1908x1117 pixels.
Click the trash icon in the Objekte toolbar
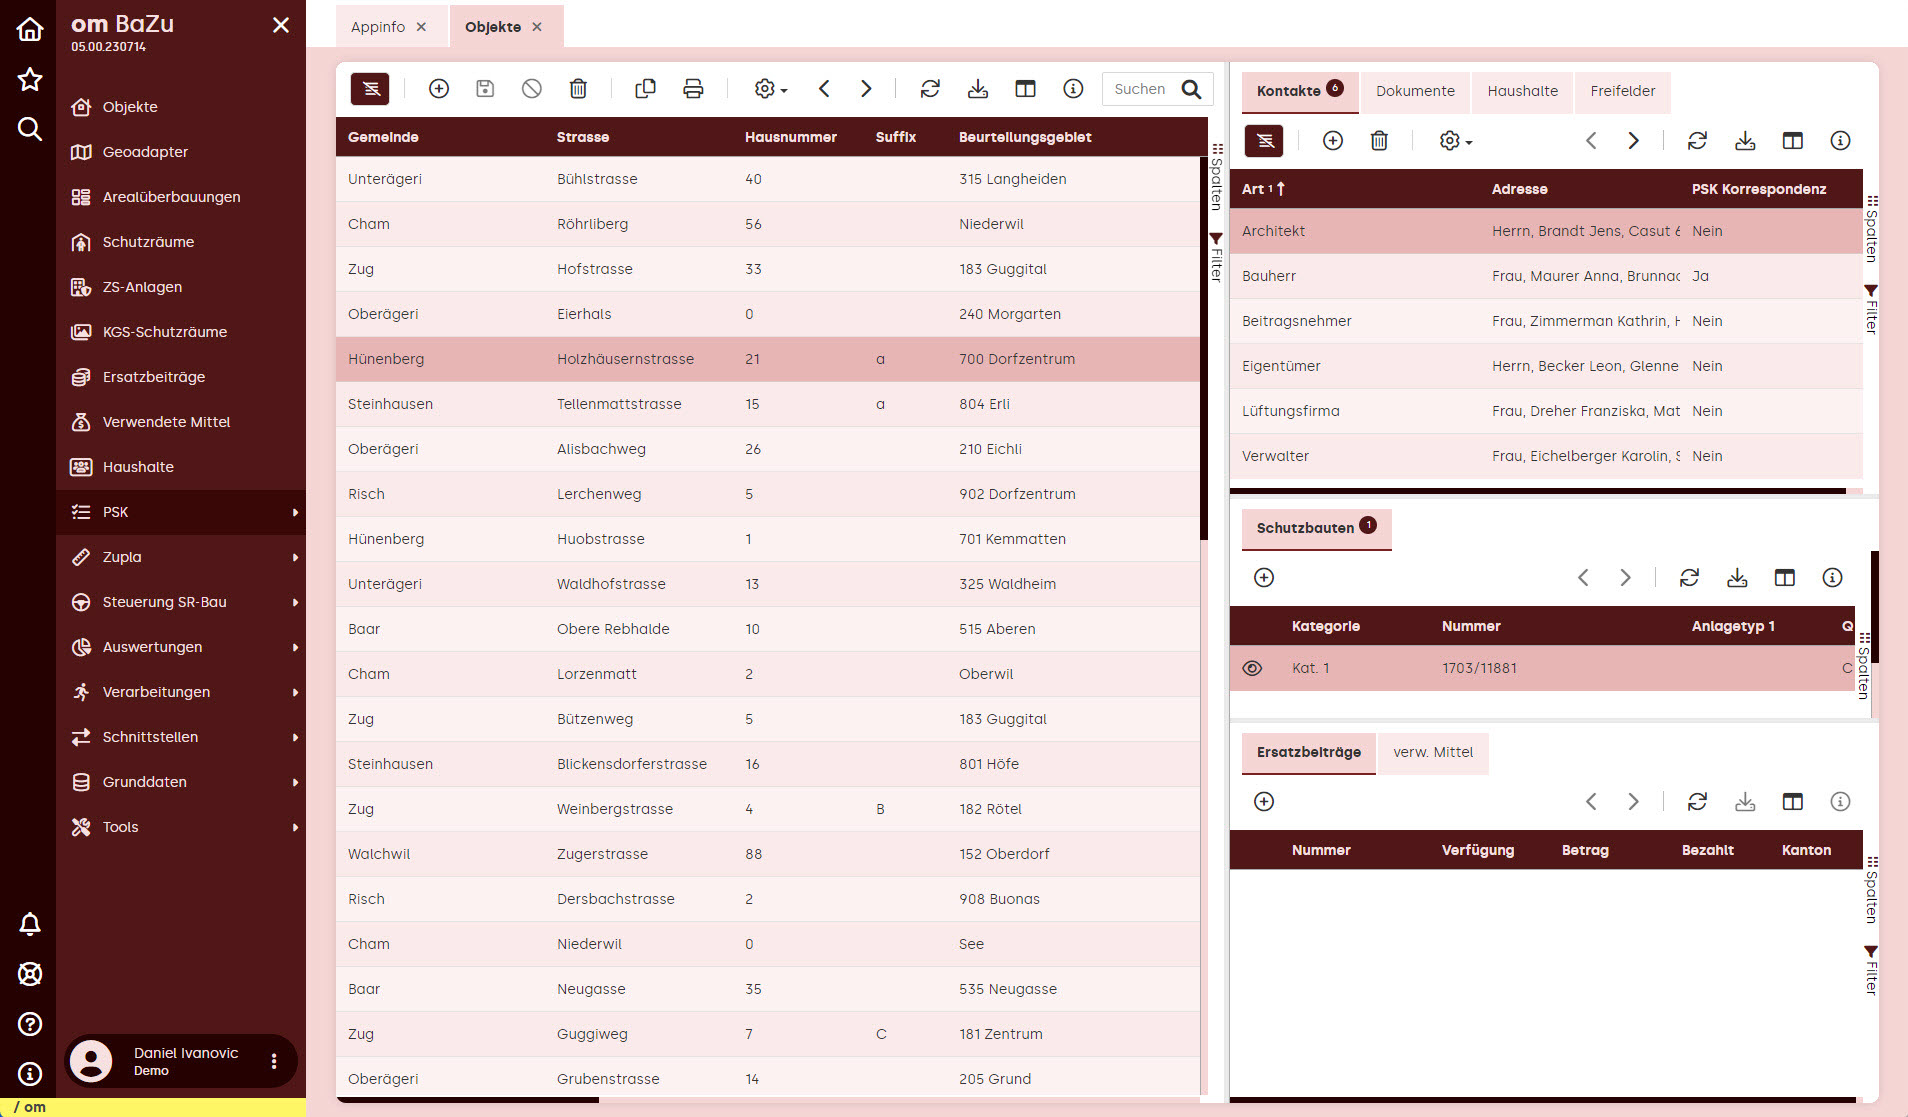point(578,89)
